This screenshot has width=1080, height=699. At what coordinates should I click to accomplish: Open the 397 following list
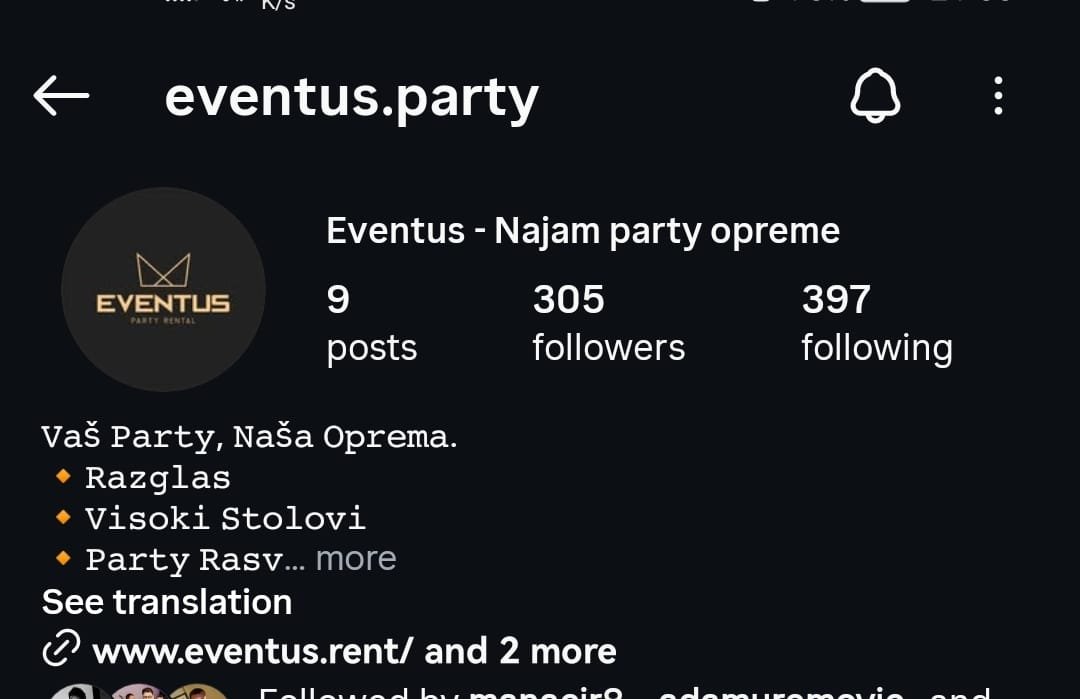876,322
